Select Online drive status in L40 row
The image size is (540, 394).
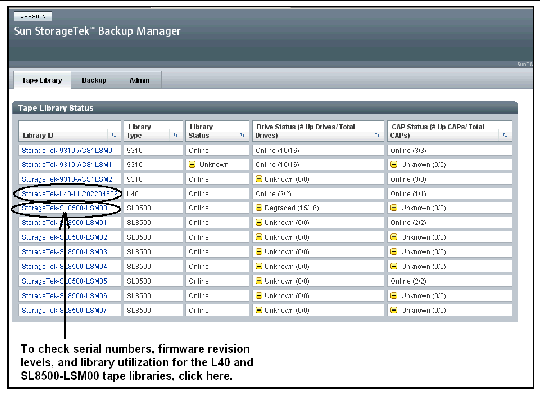point(273,194)
